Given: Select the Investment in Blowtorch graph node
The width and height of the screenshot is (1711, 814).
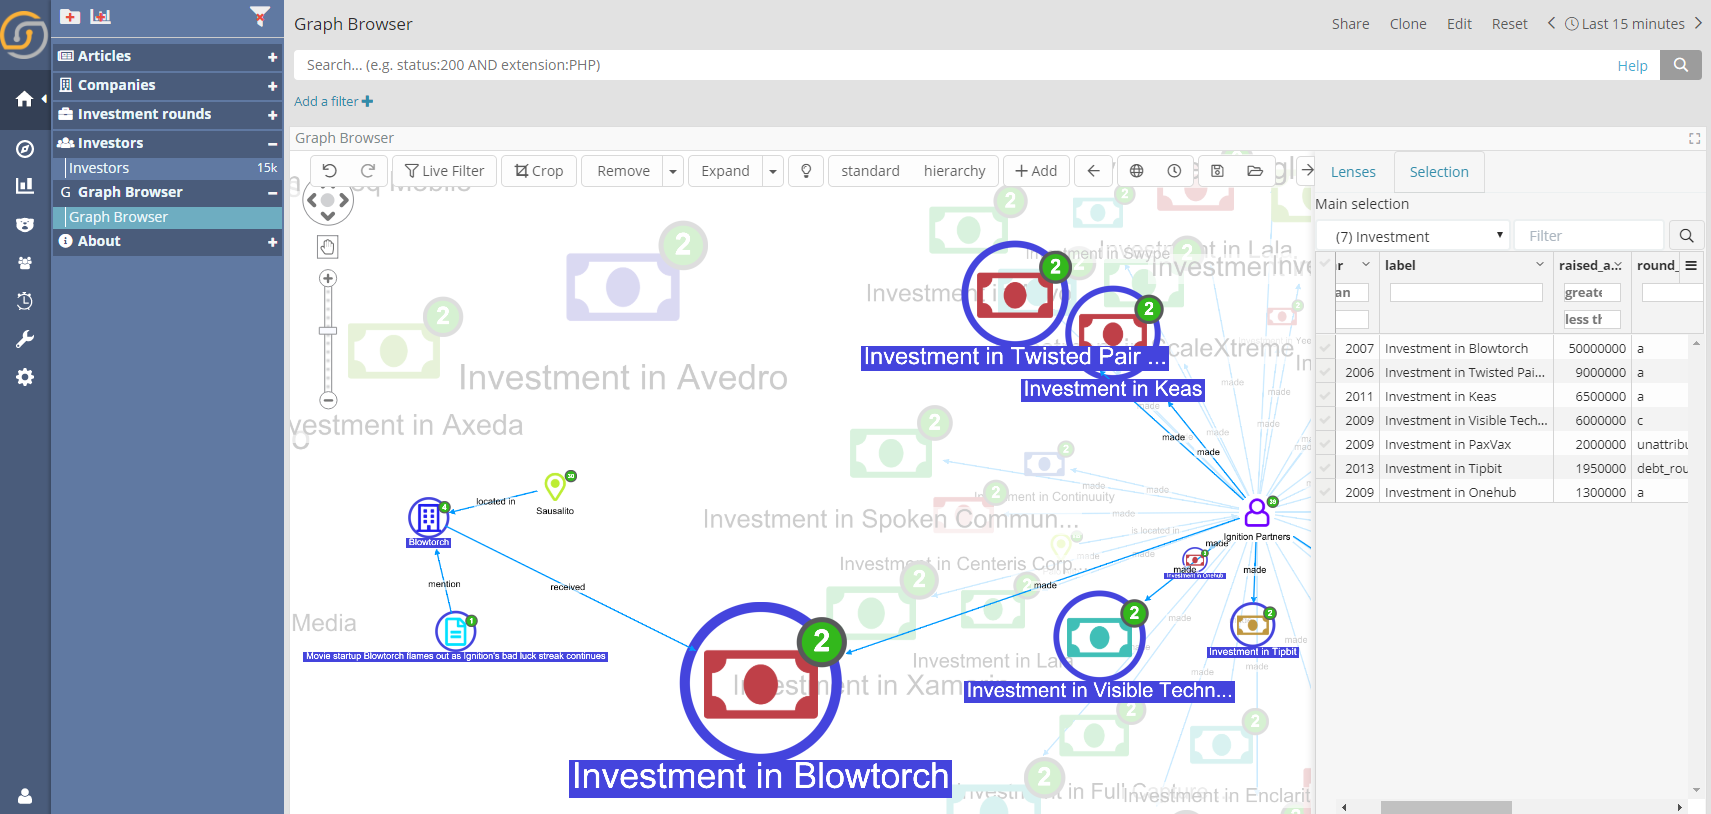Looking at the screenshot, I should pos(761,683).
